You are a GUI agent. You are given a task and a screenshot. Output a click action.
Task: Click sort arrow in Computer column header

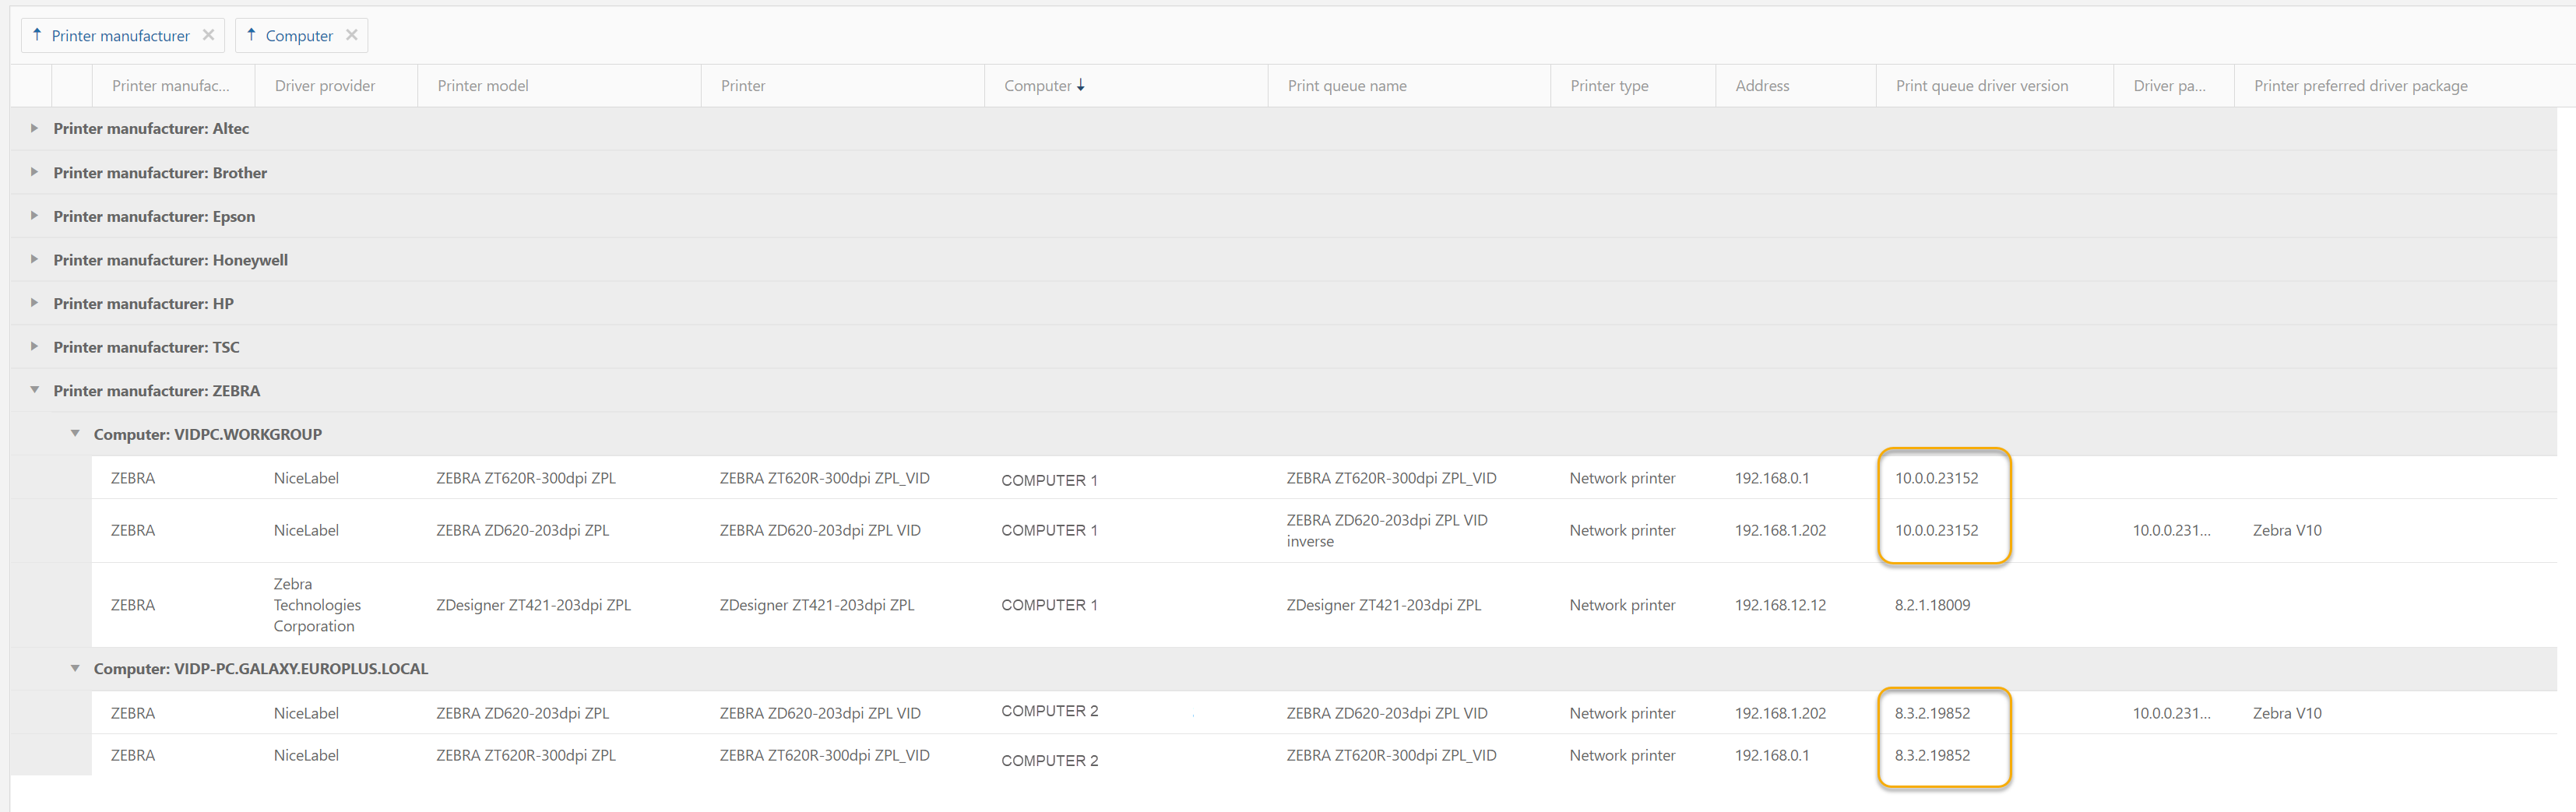(x=1081, y=86)
